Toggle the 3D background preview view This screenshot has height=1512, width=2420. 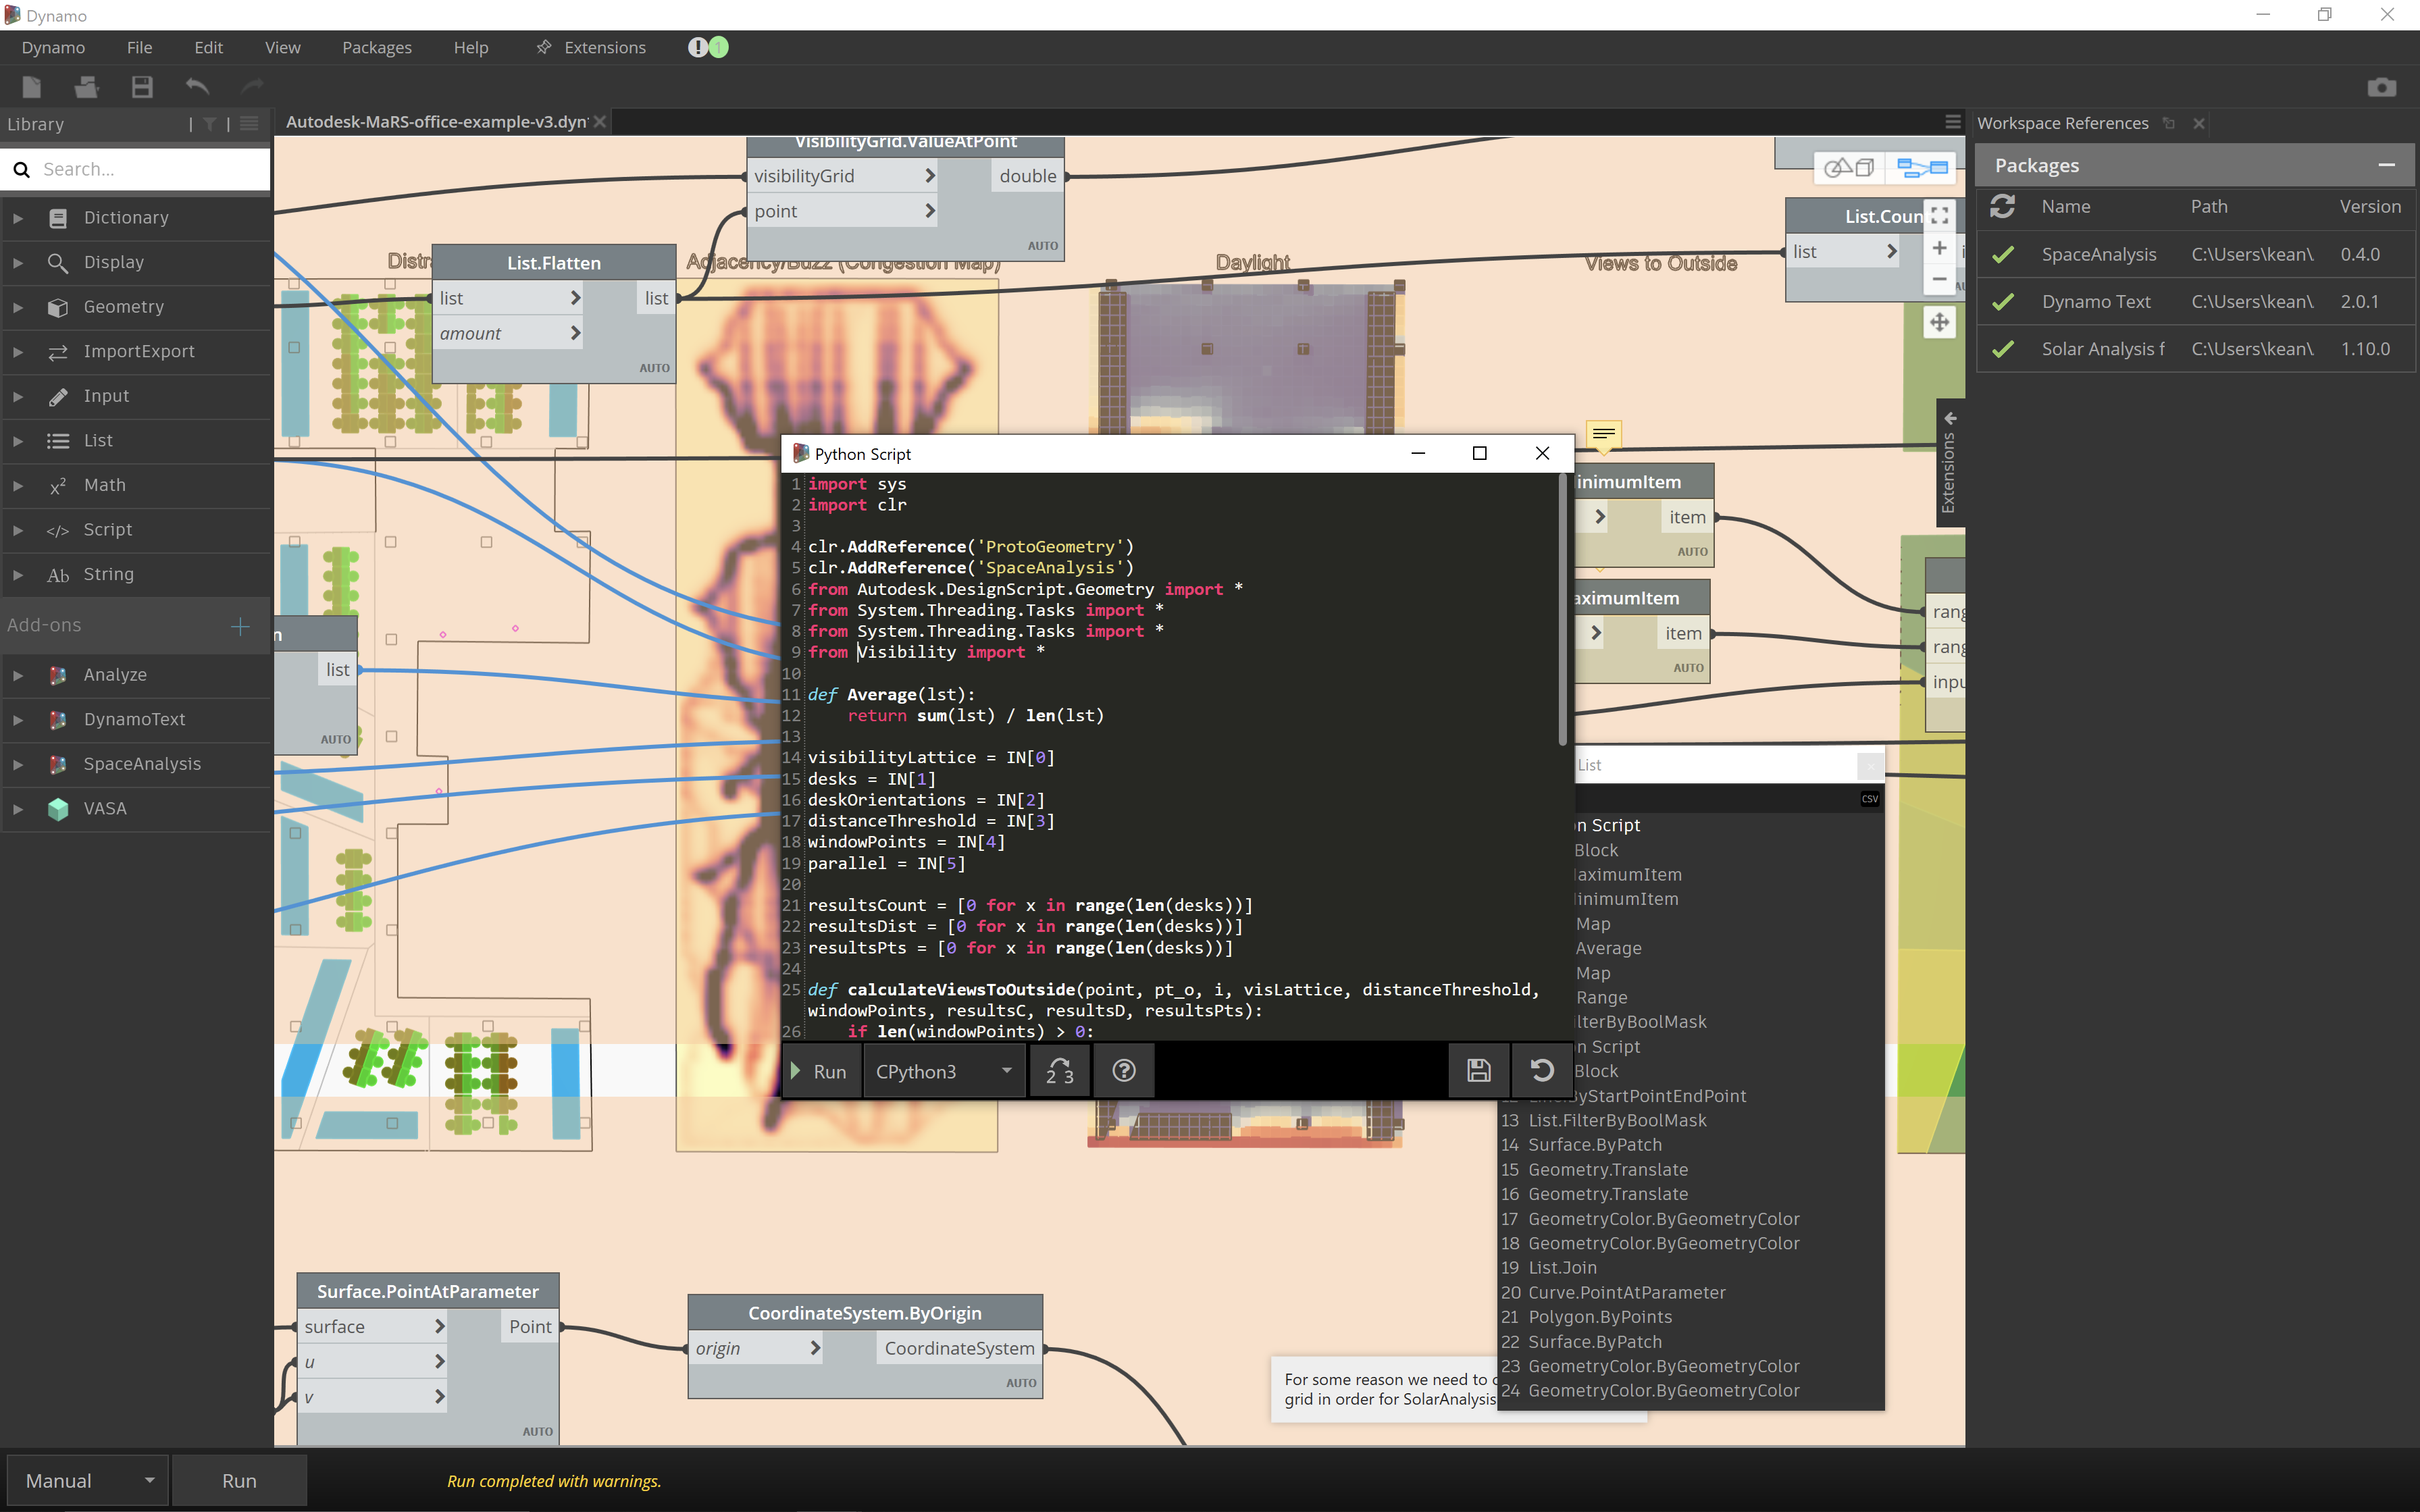[x=1849, y=167]
